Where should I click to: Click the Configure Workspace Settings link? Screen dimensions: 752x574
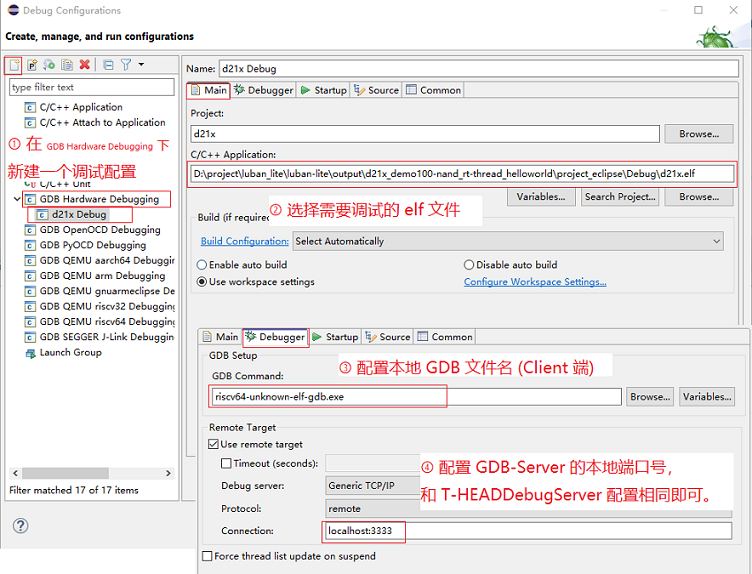(534, 282)
